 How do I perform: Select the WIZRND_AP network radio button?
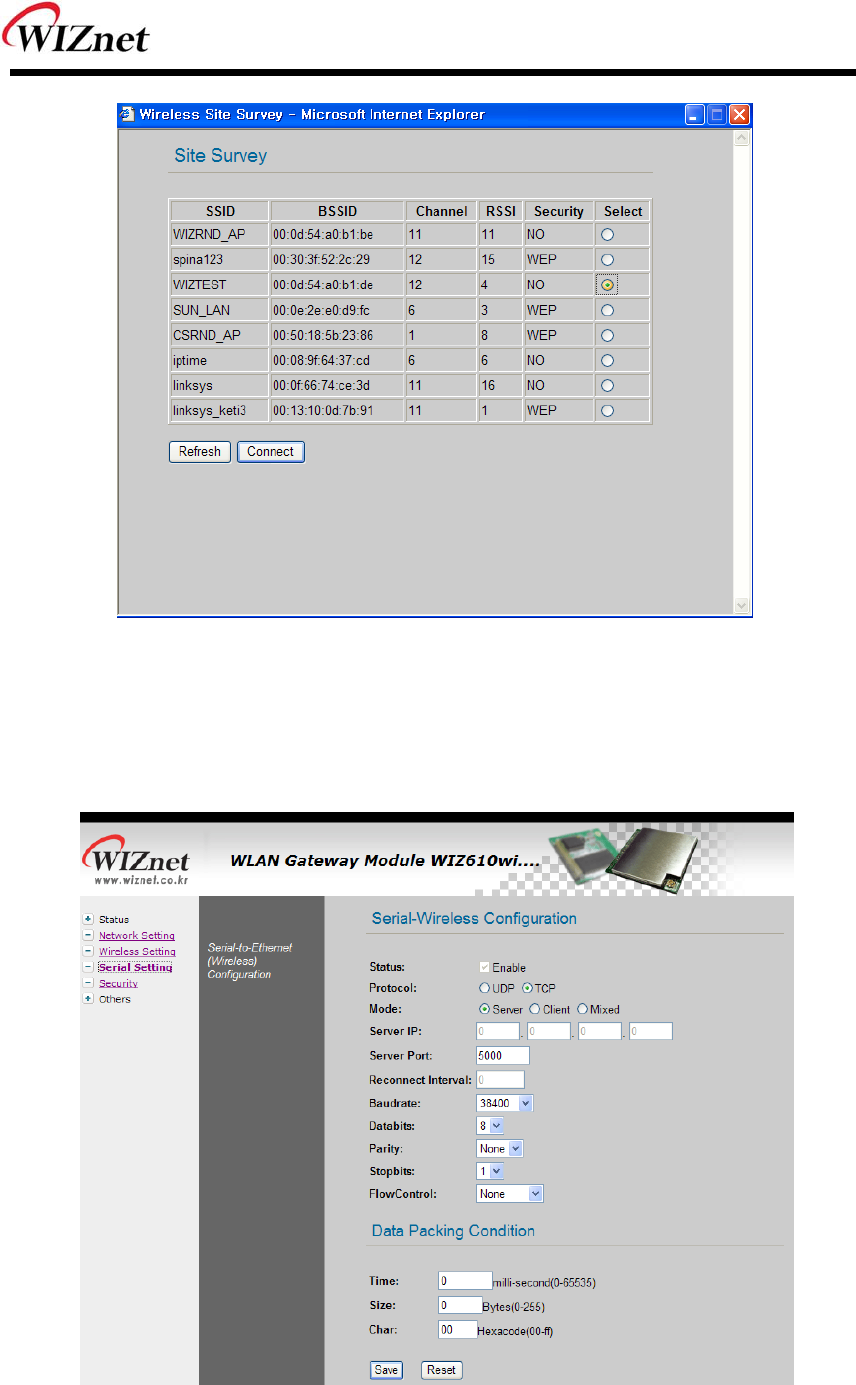coord(608,235)
